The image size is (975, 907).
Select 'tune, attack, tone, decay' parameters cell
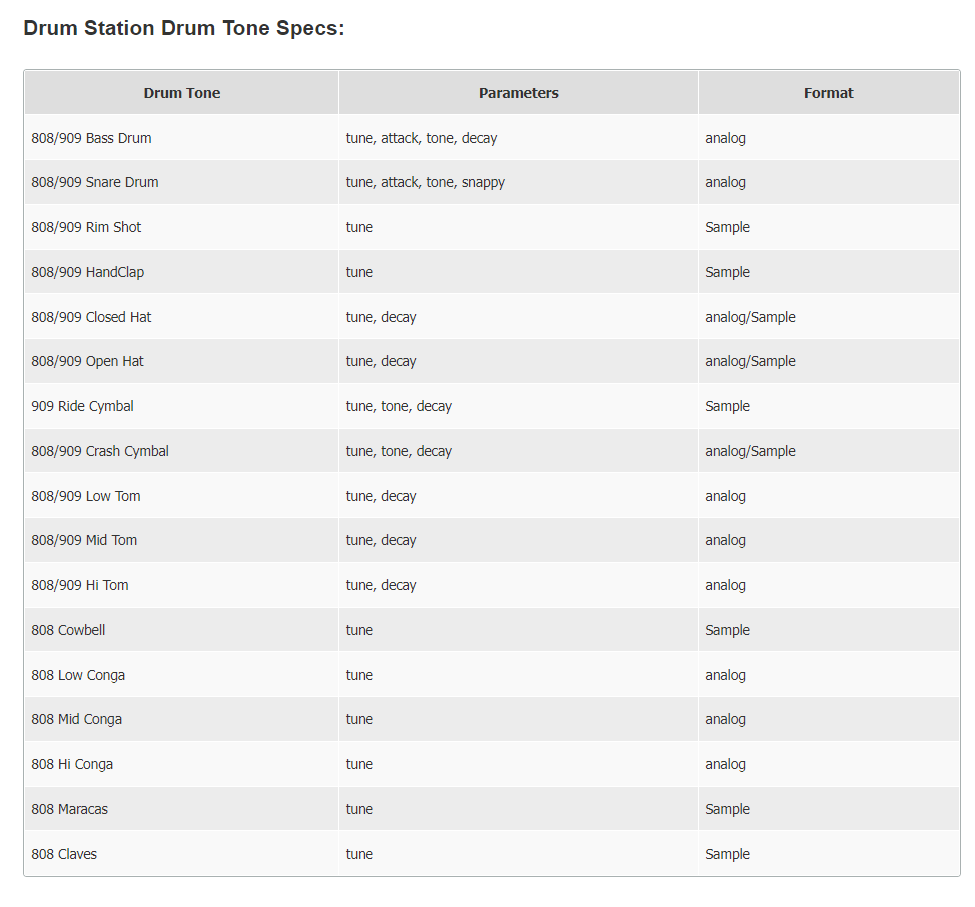pyautogui.click(x=519, y=138)
